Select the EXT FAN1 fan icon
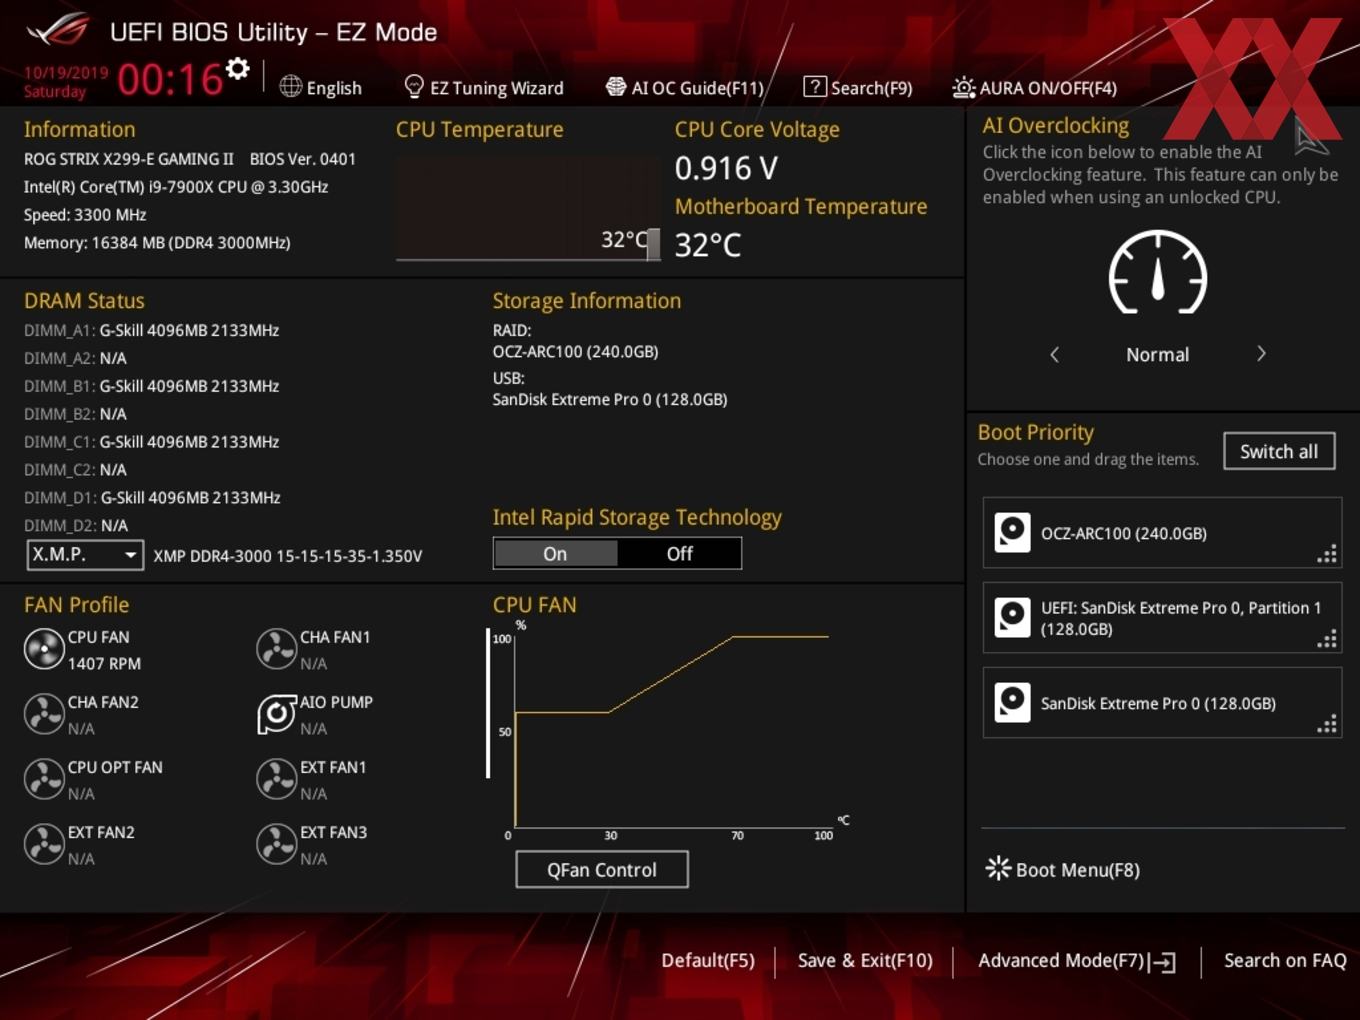This screenshot has height=1020, width=1360. (276, 779)
